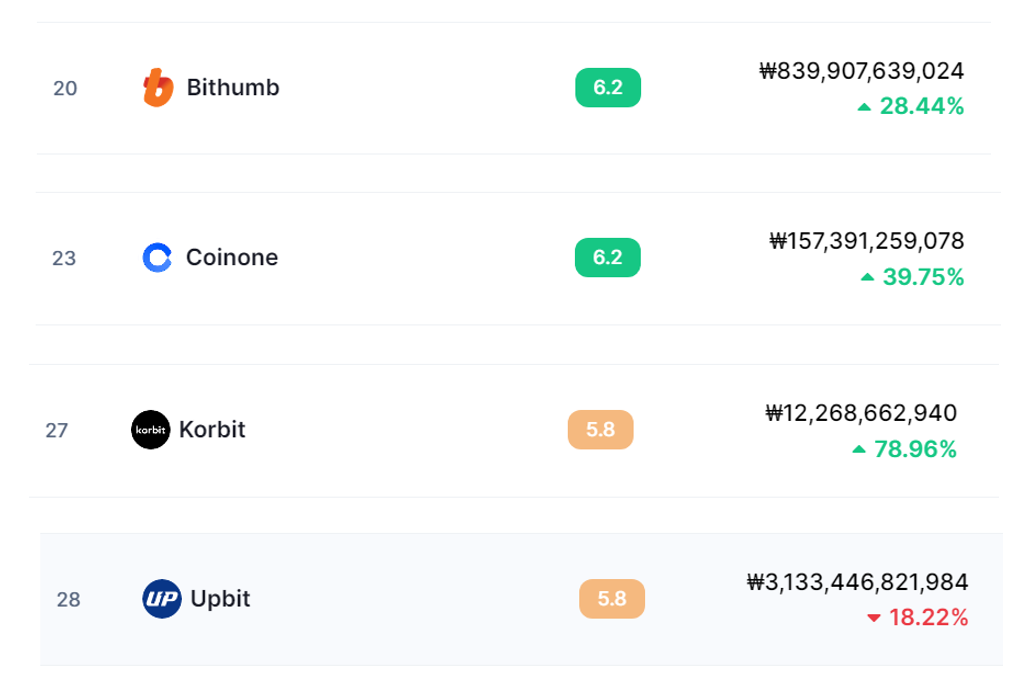This screenshot has height=682, width=1010.
Task: Open the Bithumb exchange name link
Action: 233,88
